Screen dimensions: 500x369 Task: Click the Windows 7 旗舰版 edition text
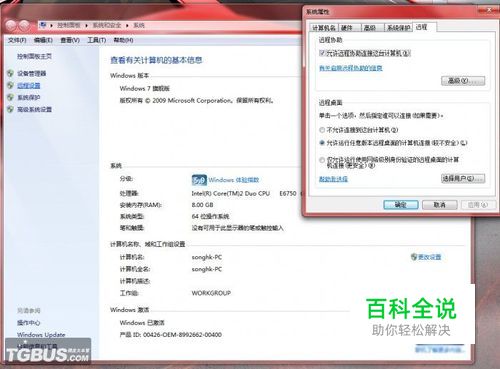pyautogui.click(x=145, y=88)
